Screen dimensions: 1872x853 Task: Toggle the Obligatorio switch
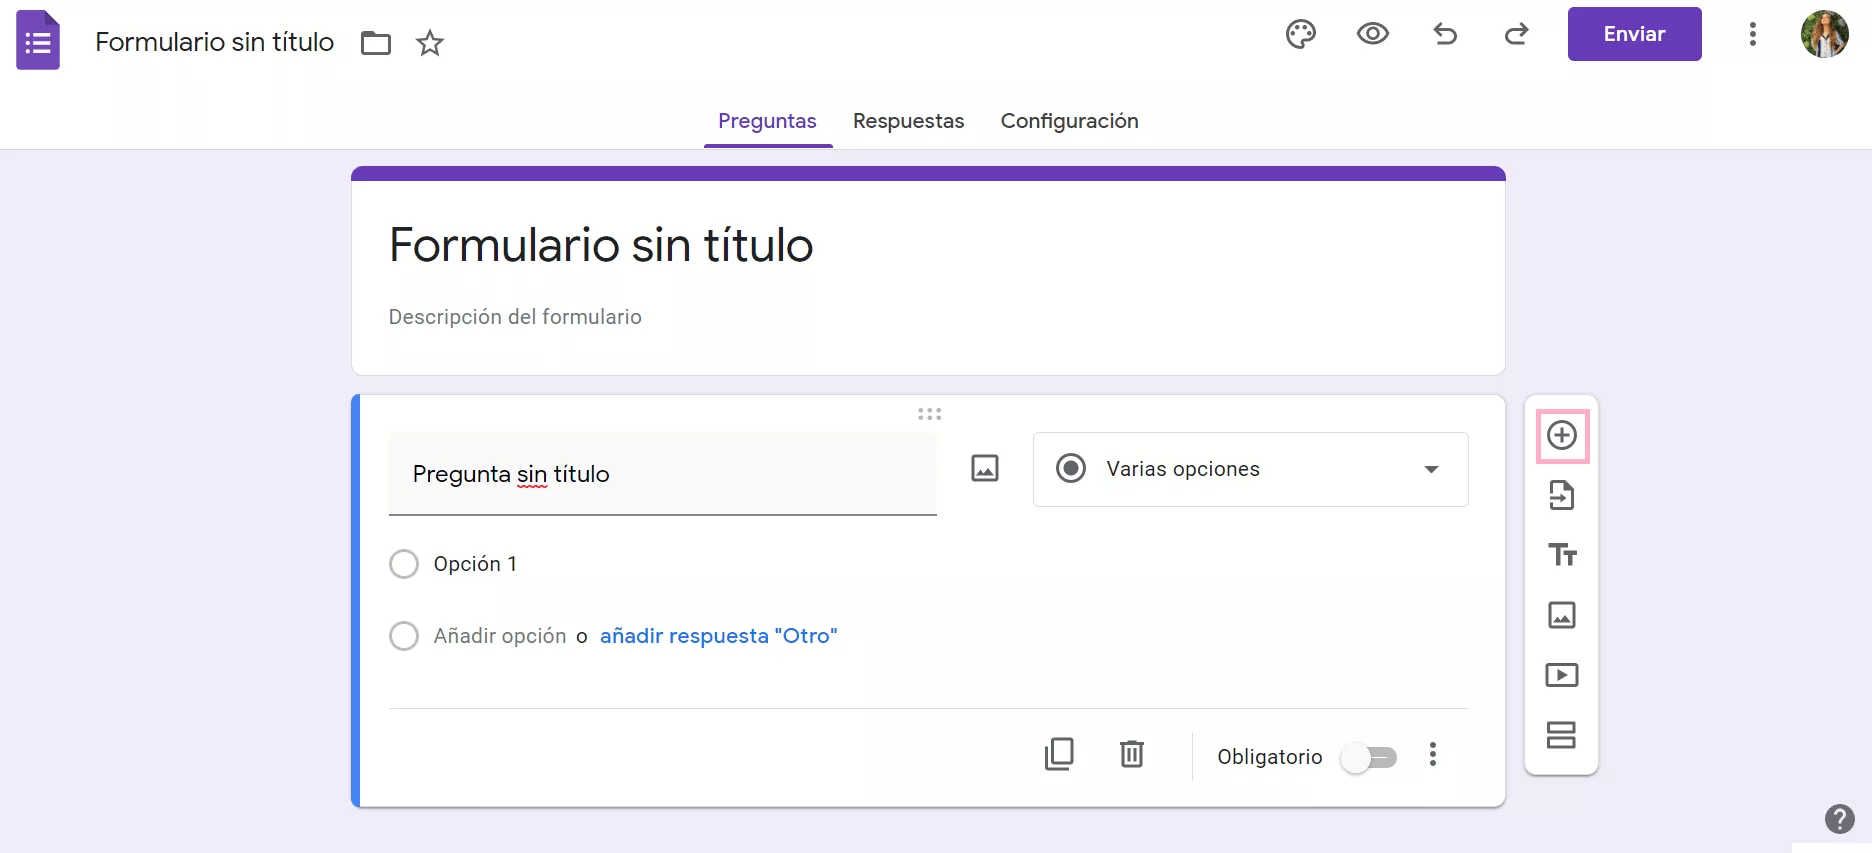coord(1369,757)
